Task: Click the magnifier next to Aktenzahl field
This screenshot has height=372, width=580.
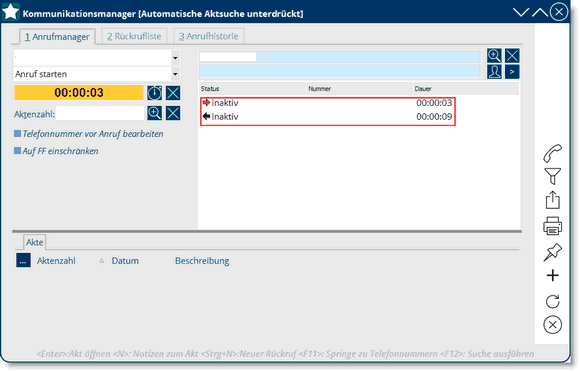Action: pos(154,113)
